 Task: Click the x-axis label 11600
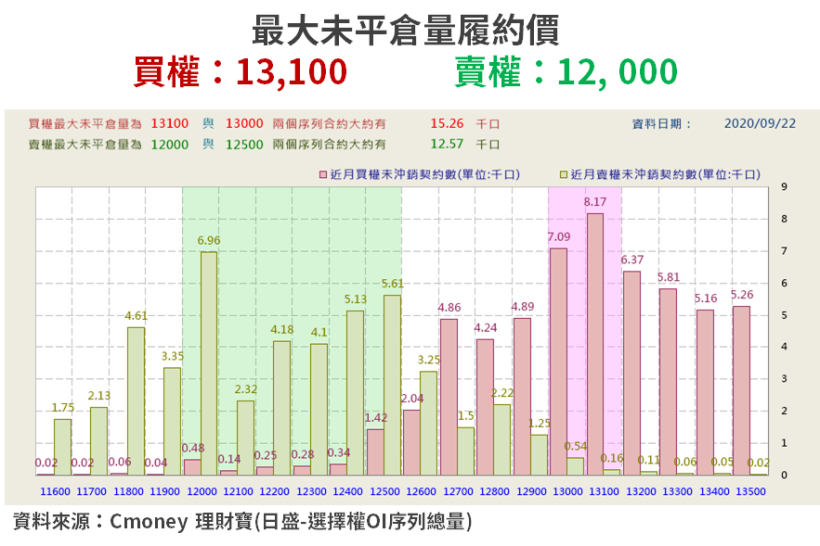(55, 492)
